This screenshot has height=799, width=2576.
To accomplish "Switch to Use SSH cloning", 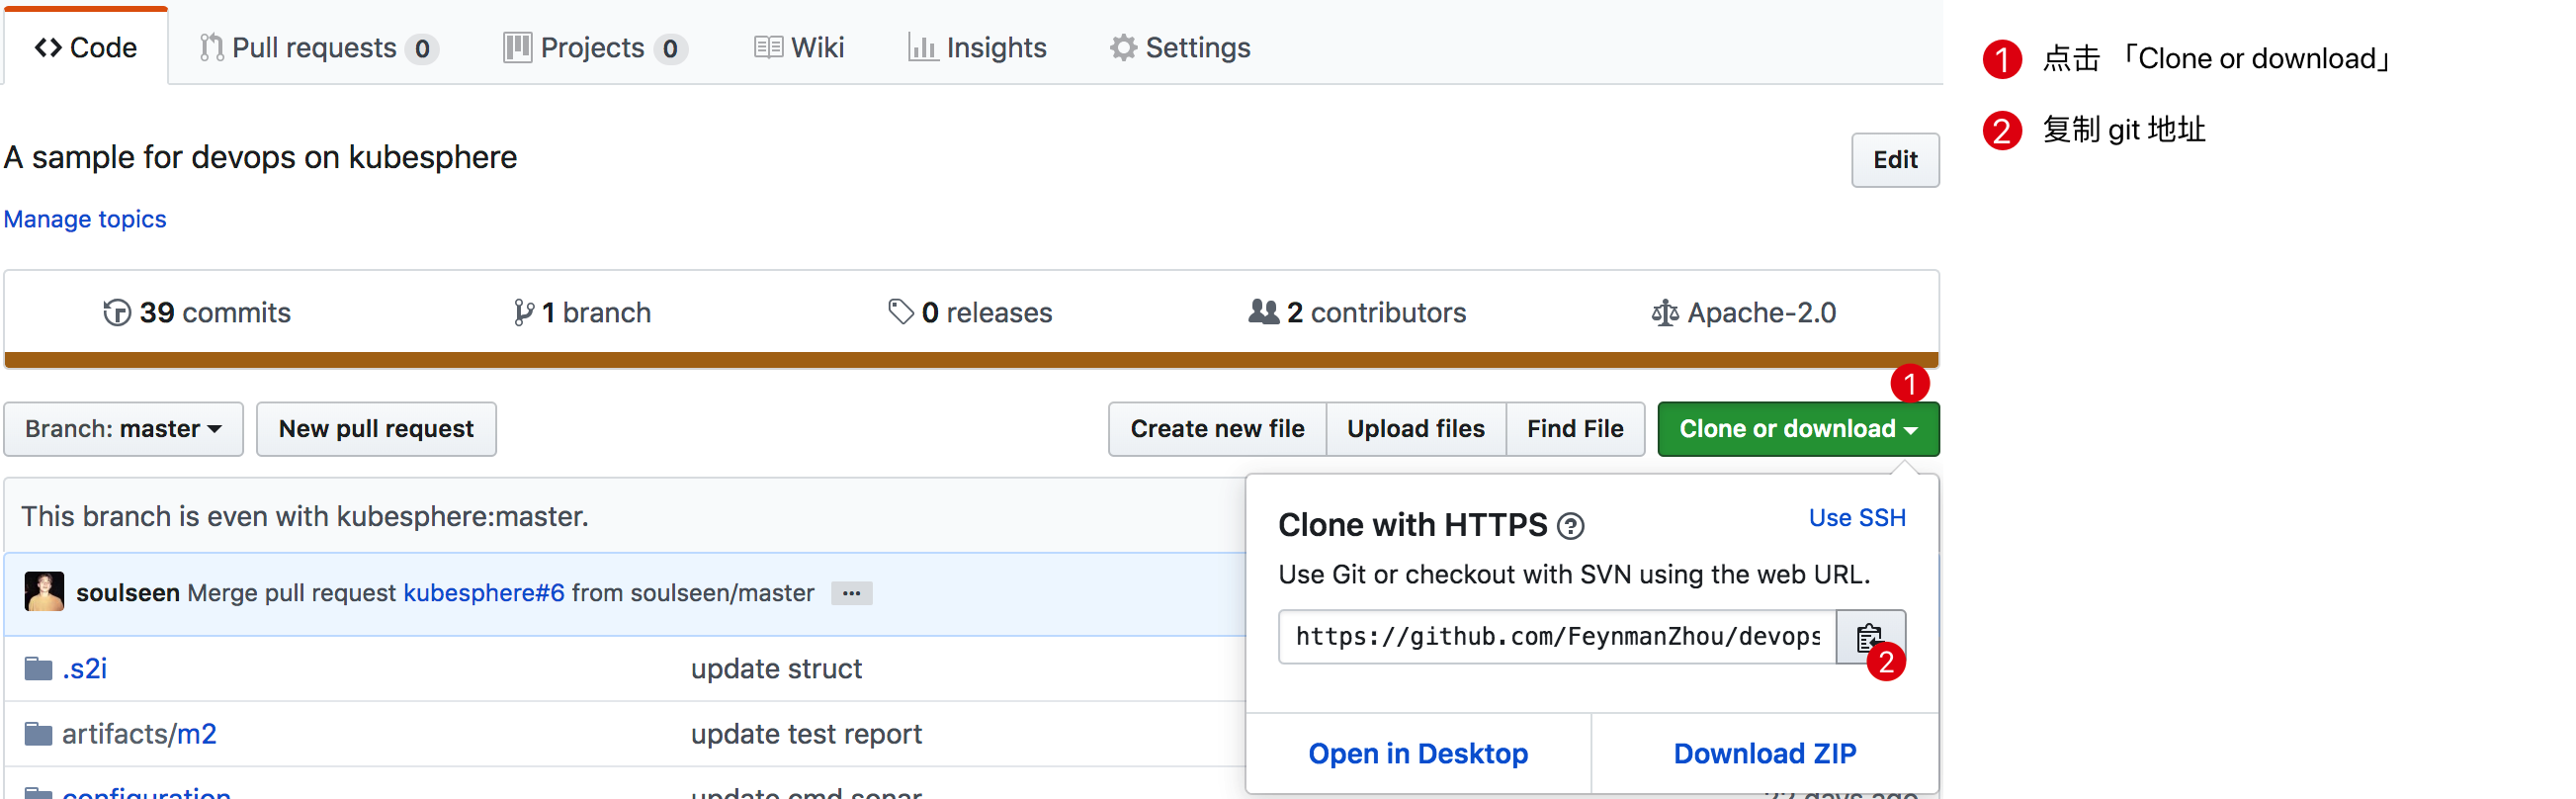I will point(1856,518).
